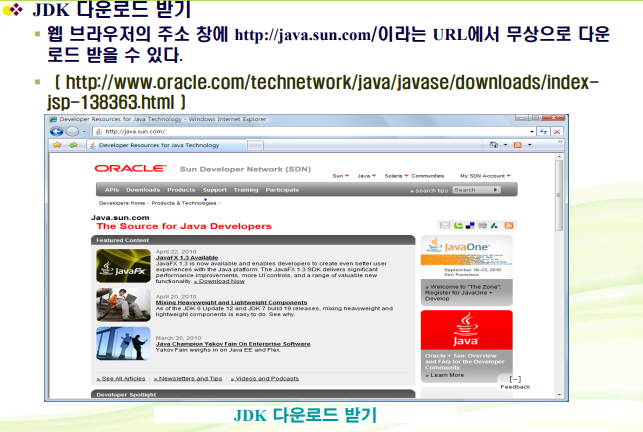
Task: Click the address bar showing http://java.sun.com/
Action: click(312, 132)
